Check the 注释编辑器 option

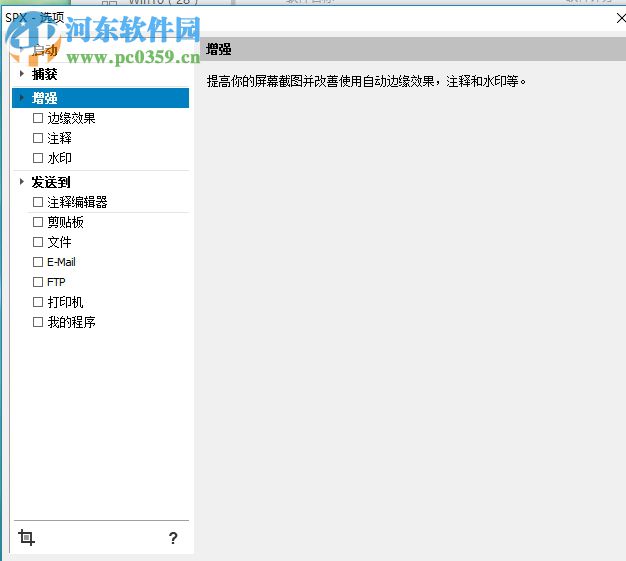38,202
